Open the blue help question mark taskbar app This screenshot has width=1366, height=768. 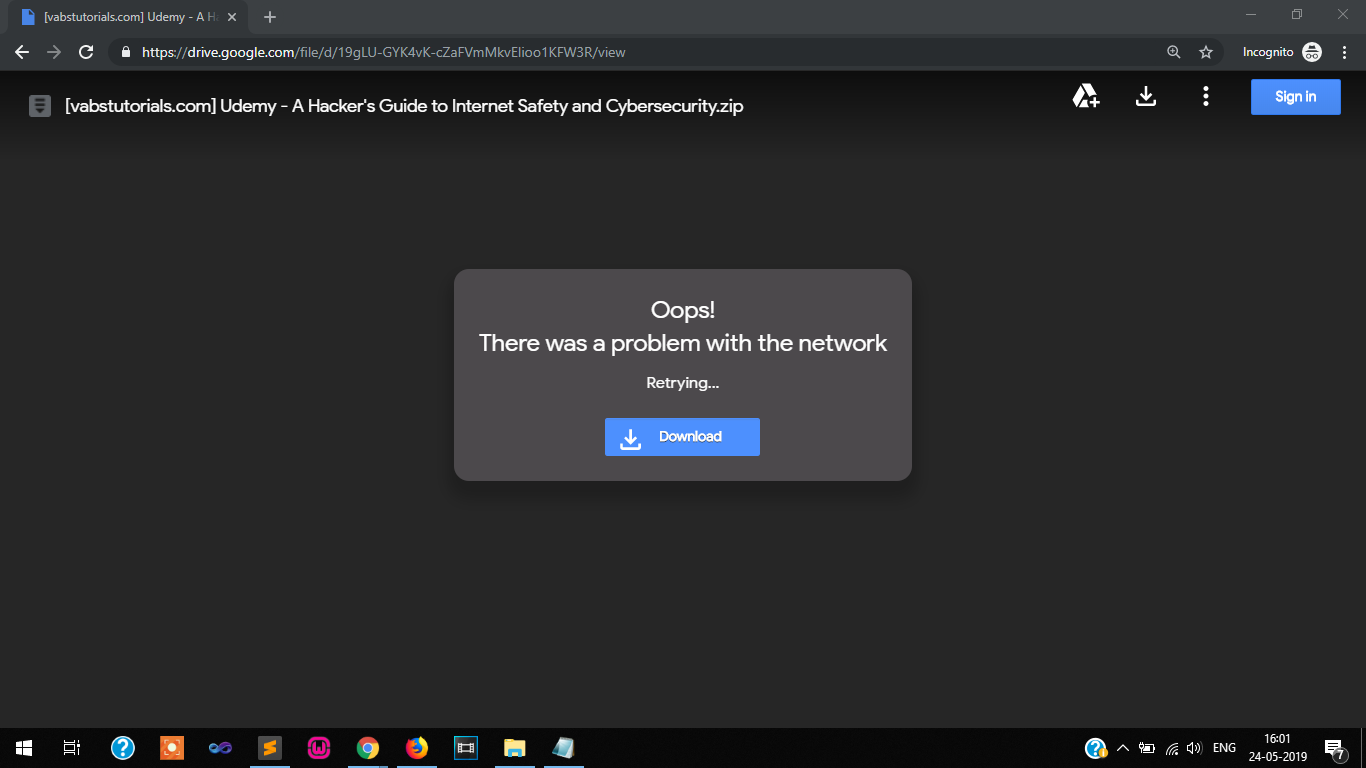pos(123,748)
